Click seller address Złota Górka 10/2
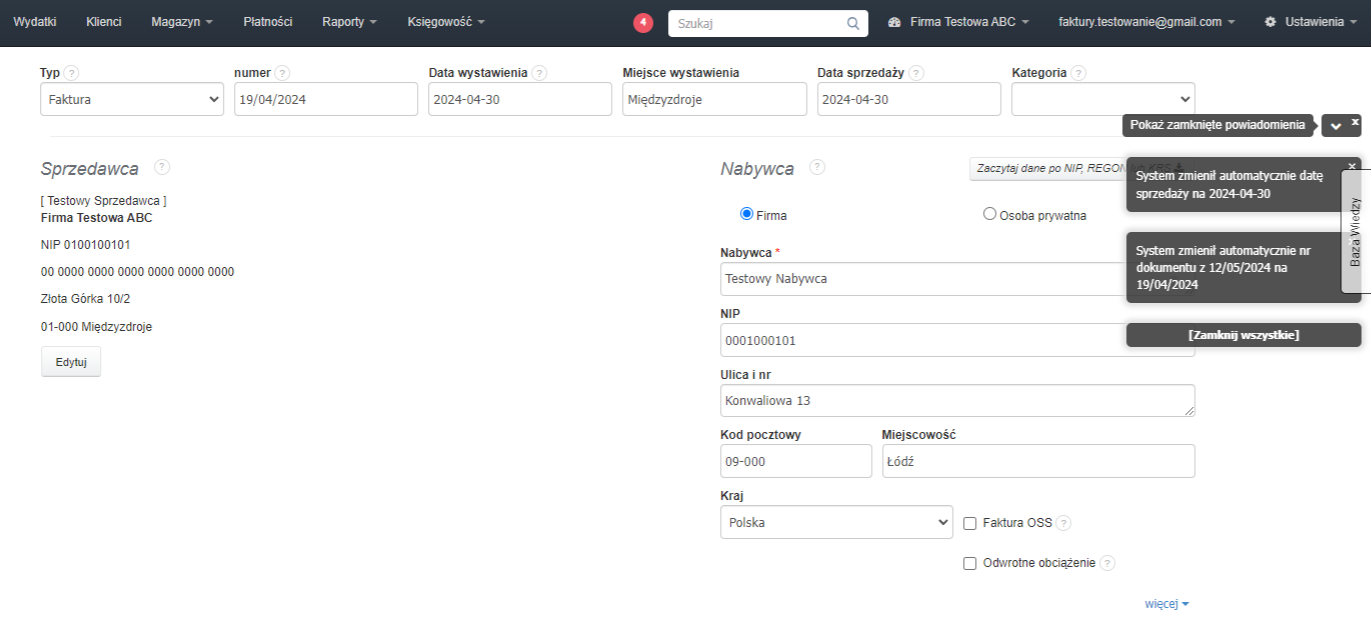 pos(86,299)
